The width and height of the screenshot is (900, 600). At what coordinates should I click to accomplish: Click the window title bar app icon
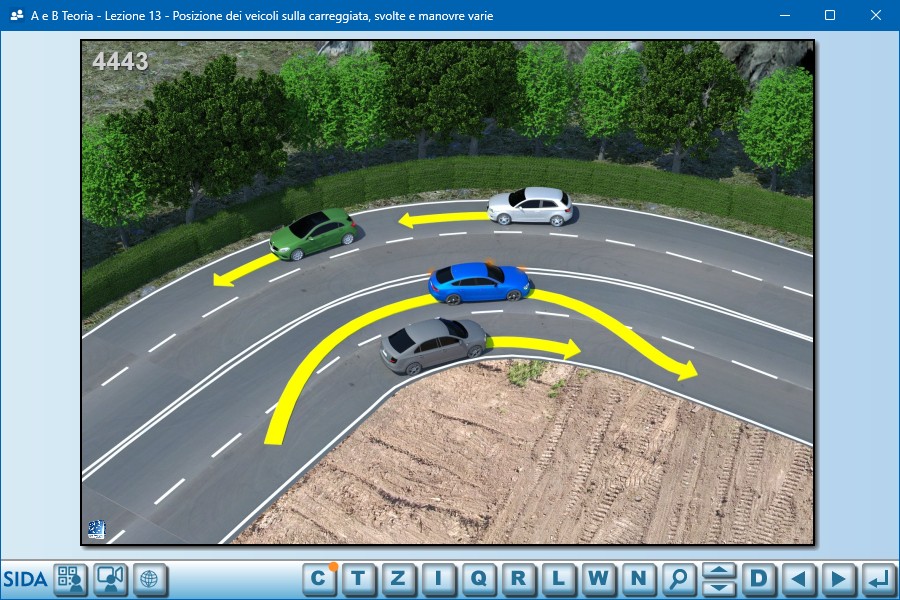[x=17, y=16]
